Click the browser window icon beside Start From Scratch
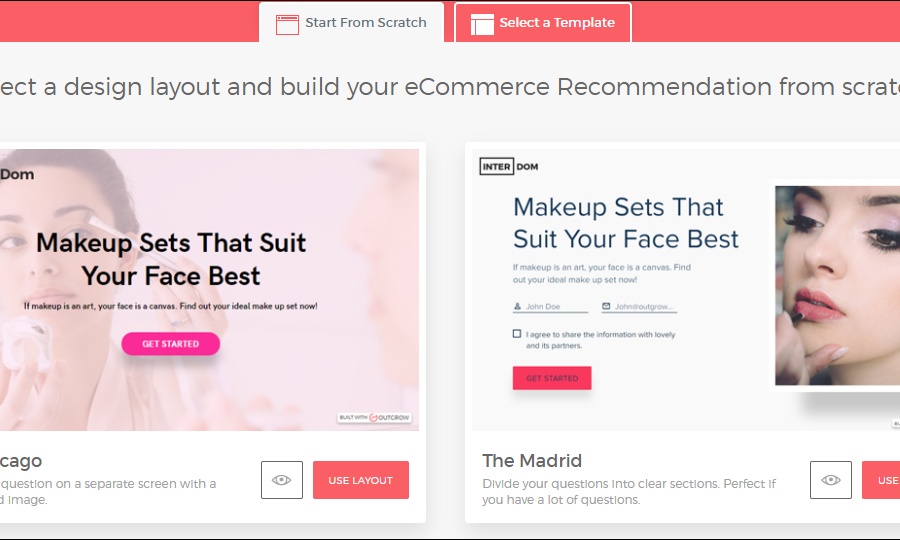The image size is (900, 540). [x=287, y=25]
